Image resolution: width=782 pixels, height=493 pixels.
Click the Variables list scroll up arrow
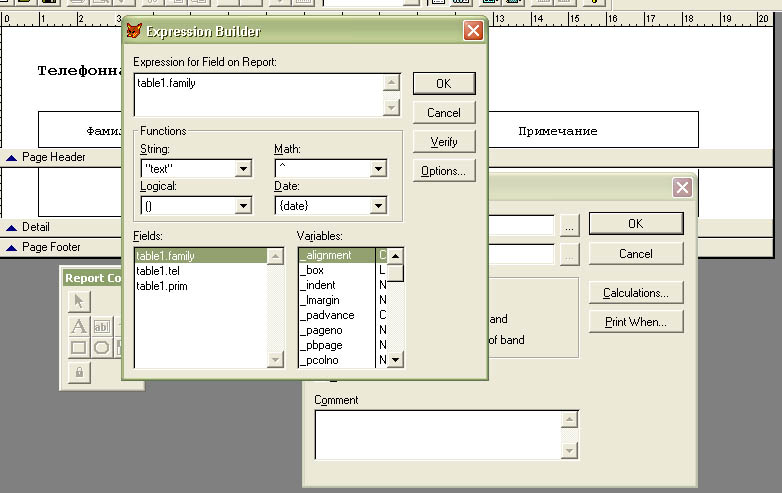[395, 256]
